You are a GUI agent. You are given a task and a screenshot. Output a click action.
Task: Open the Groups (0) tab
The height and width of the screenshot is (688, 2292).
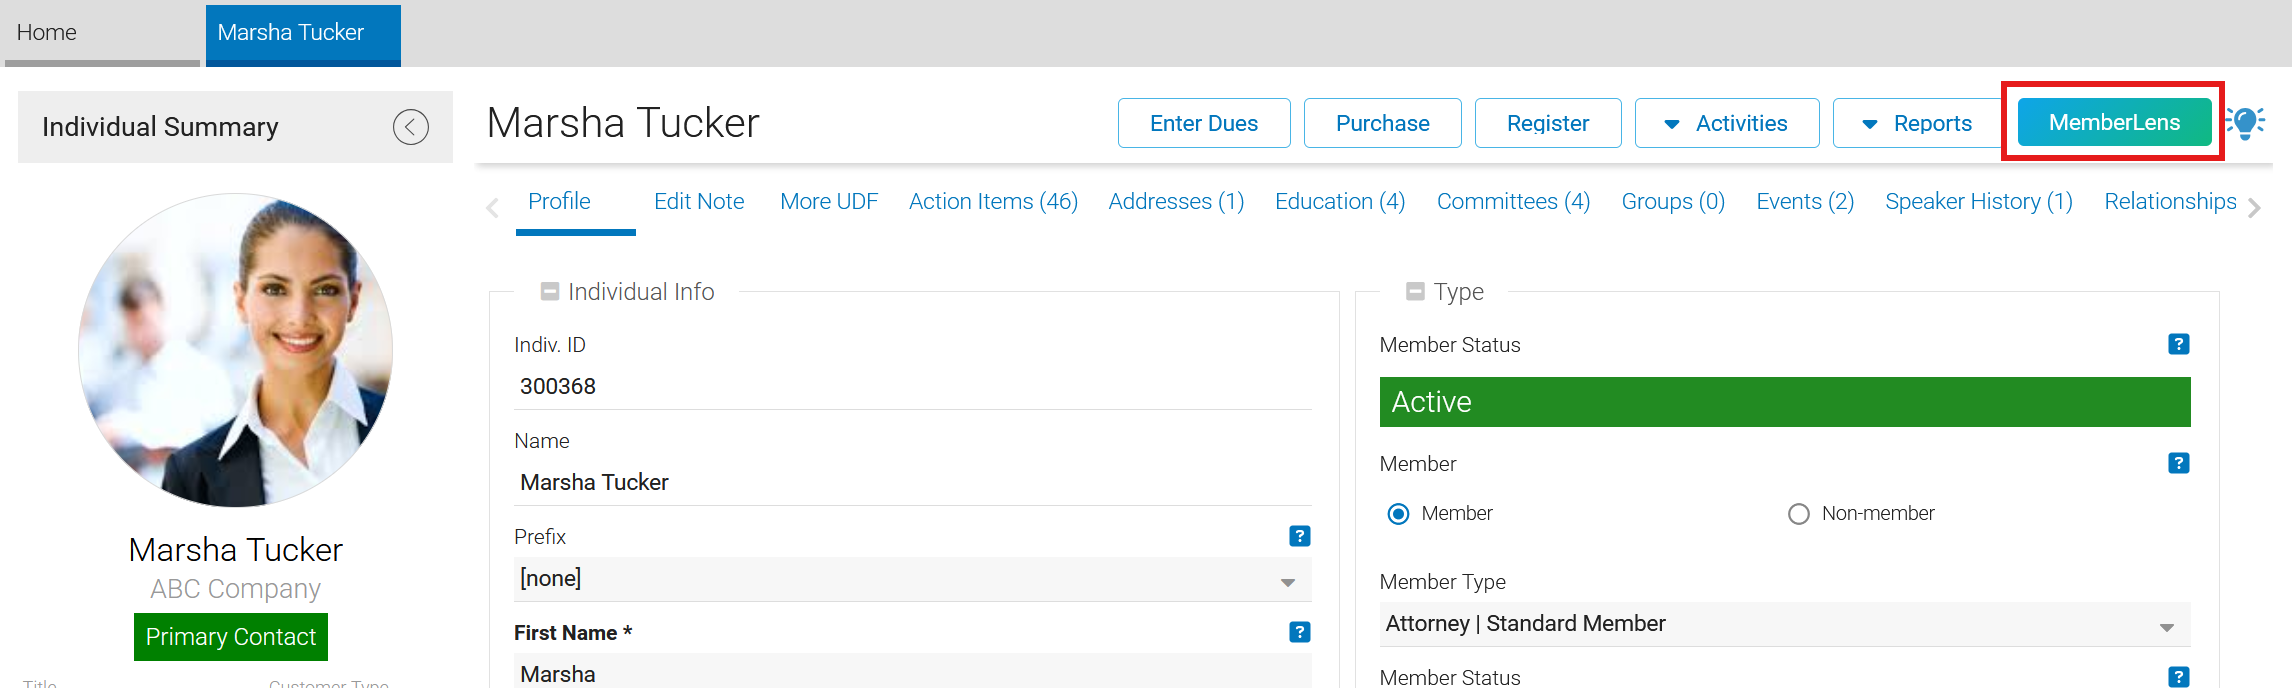1673,201
